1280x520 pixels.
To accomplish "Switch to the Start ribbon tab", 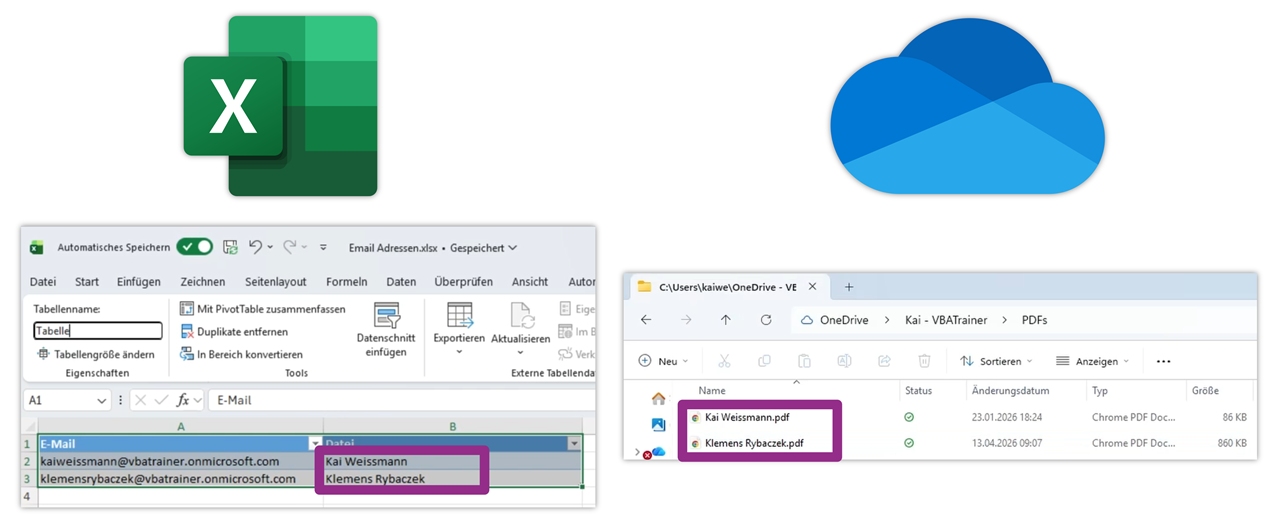I will click(87, 282).
